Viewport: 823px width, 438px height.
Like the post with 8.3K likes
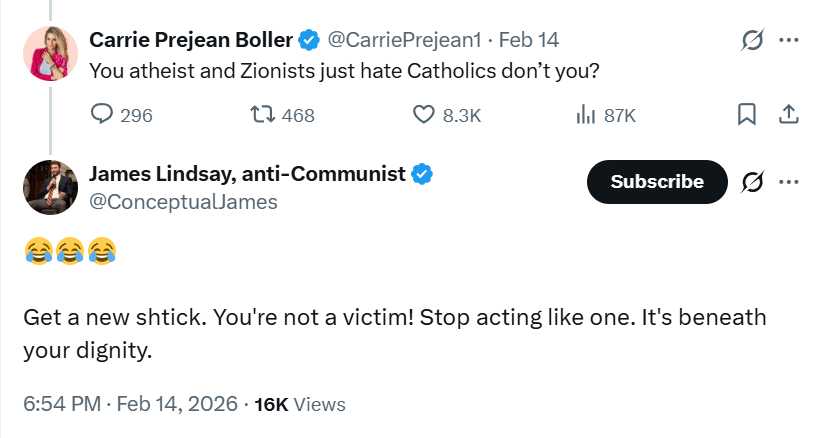424,115
